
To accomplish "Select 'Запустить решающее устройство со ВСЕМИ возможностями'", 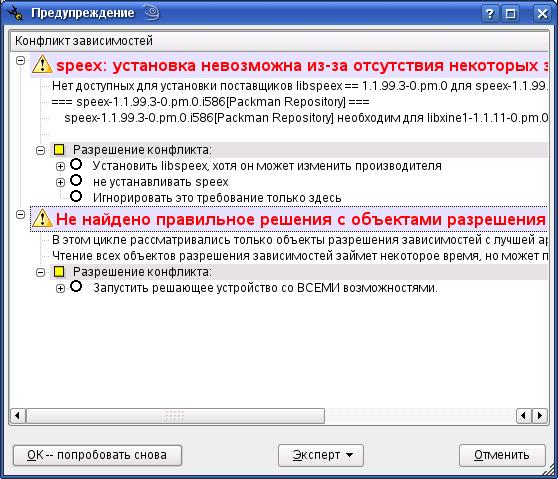I will [x=76, y=286].
